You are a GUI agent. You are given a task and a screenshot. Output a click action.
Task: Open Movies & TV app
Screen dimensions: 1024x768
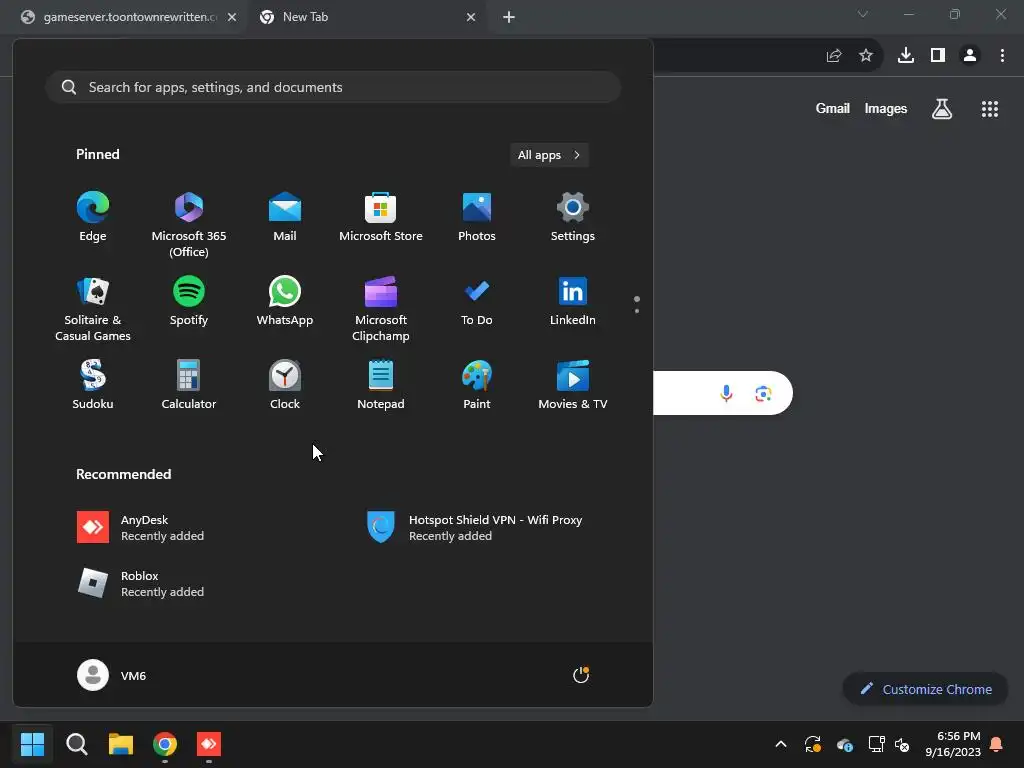(573, 385)
